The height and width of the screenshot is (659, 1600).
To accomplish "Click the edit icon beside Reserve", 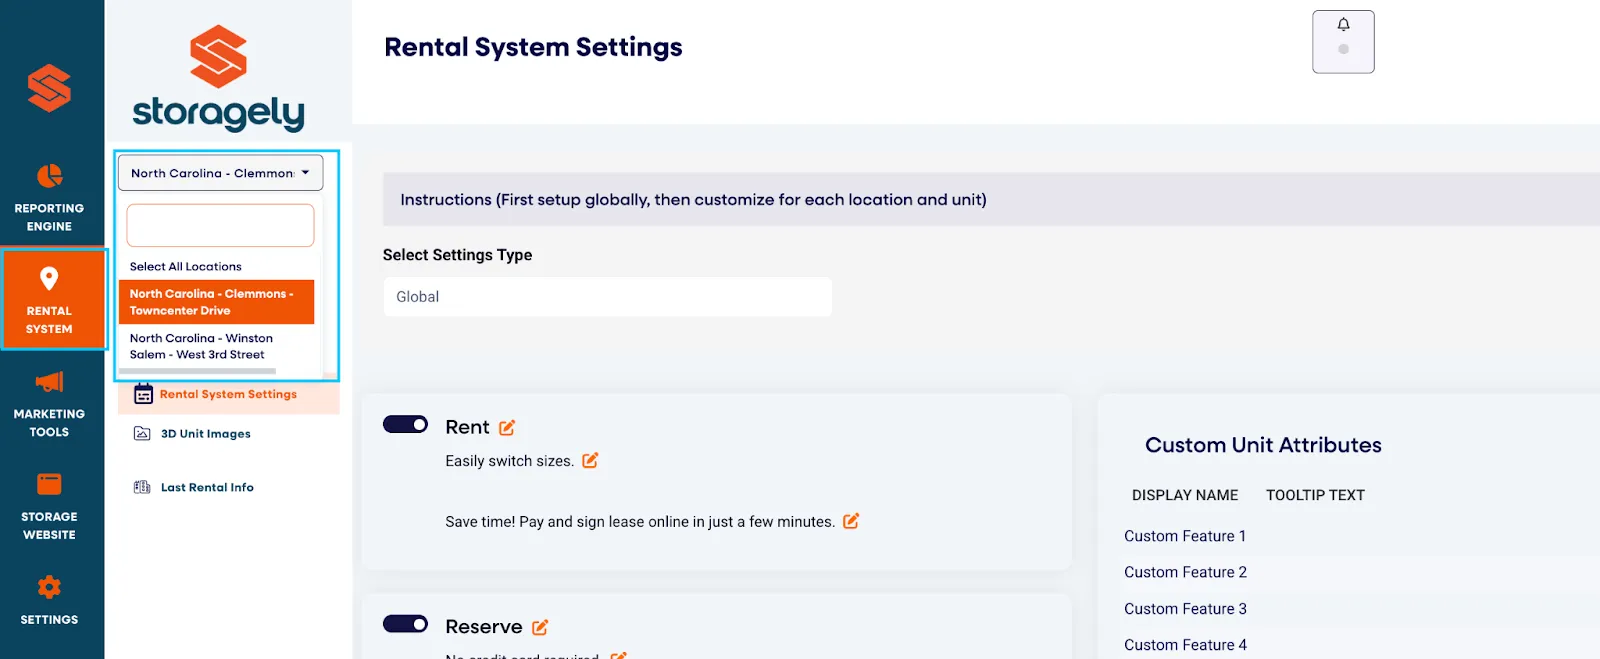I will (x=540, y=627).
